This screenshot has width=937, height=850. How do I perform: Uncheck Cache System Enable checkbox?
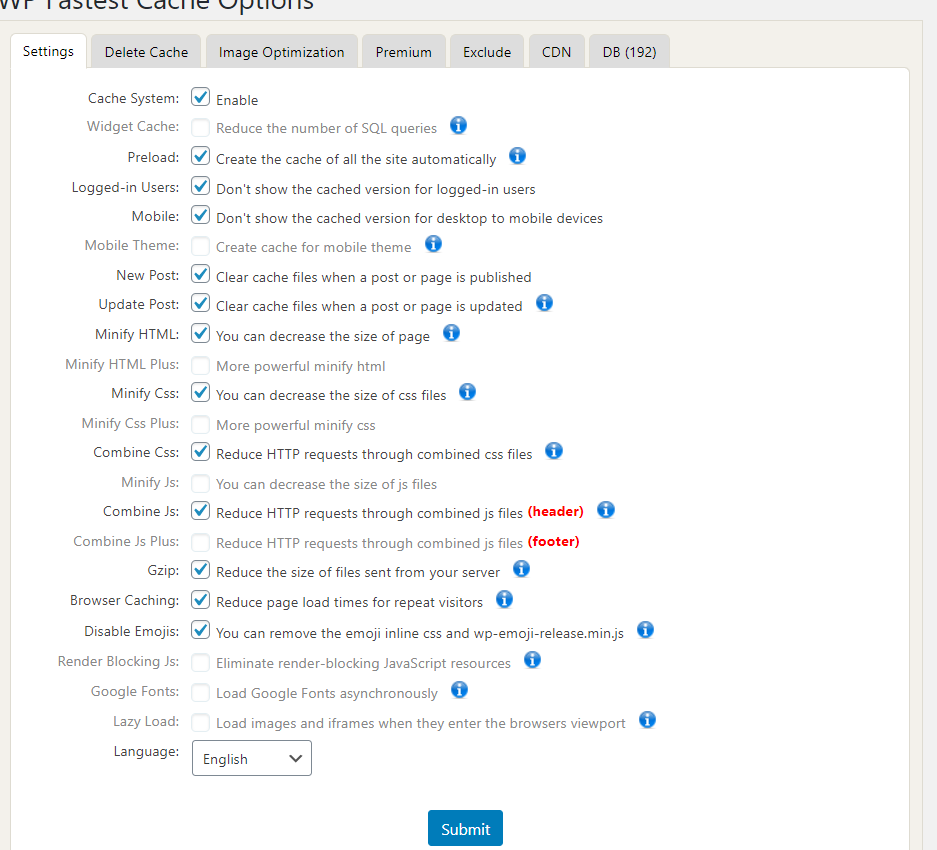click(201, 97)
